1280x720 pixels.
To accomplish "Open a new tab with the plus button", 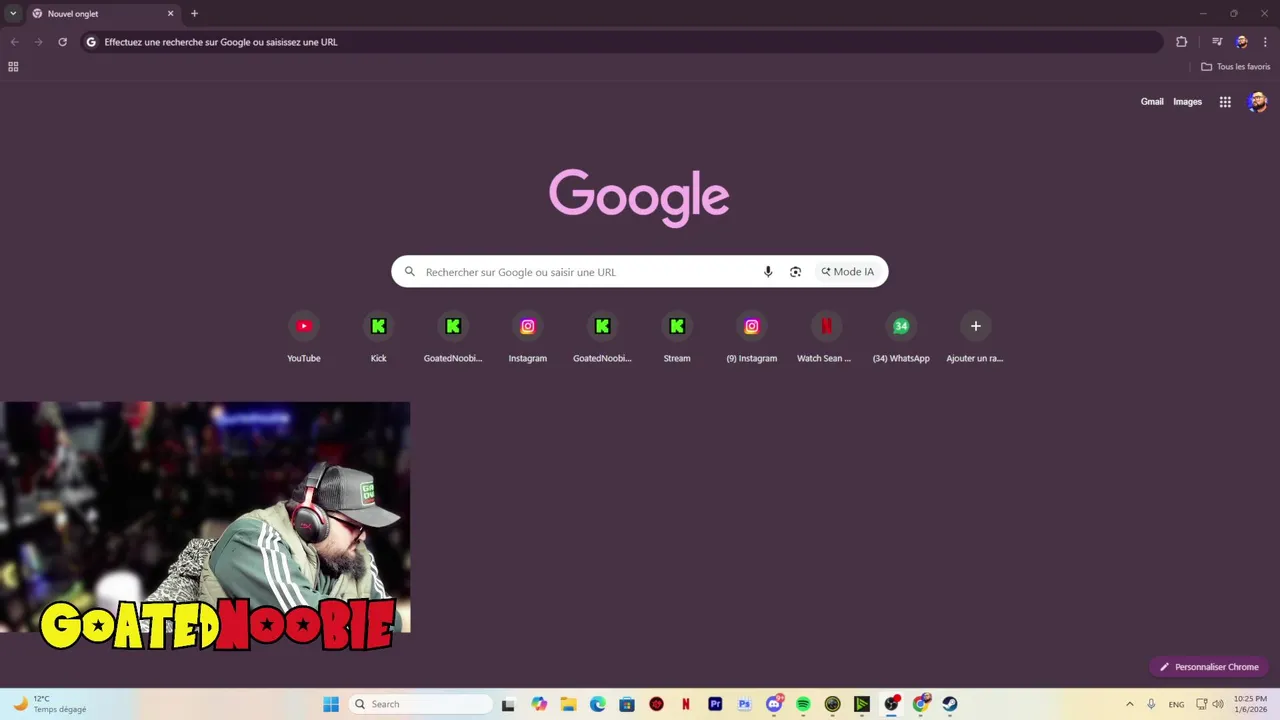I will 194,14.
